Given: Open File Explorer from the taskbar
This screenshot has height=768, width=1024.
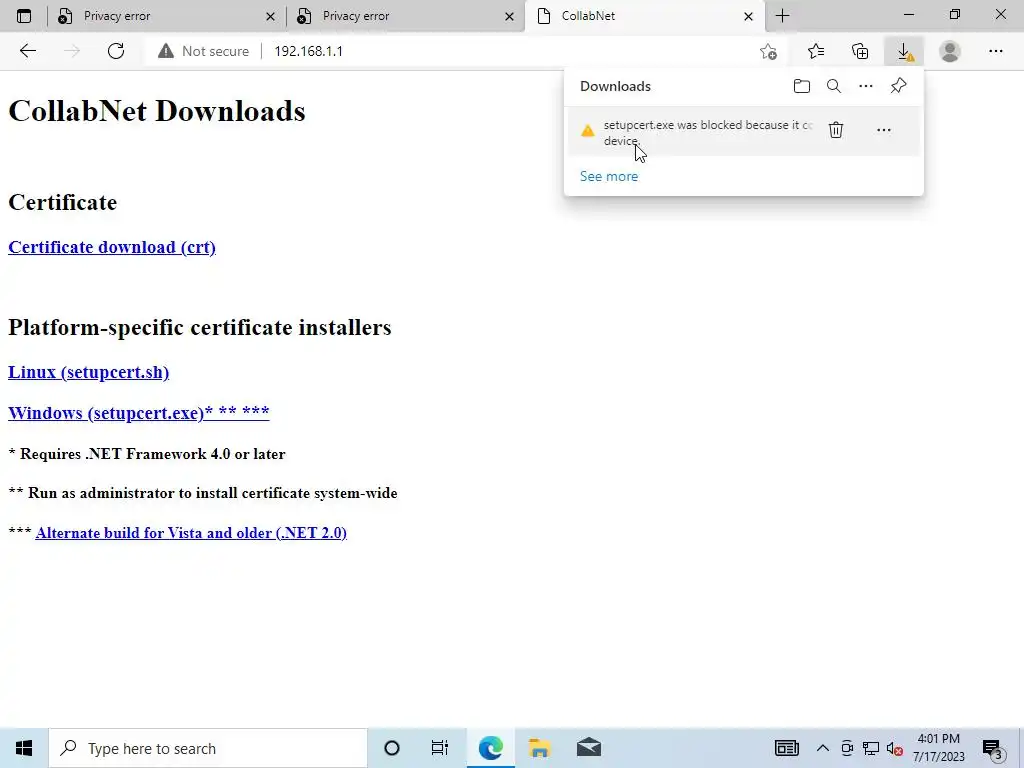Looking at the screenshot, I should click(539, 748).
